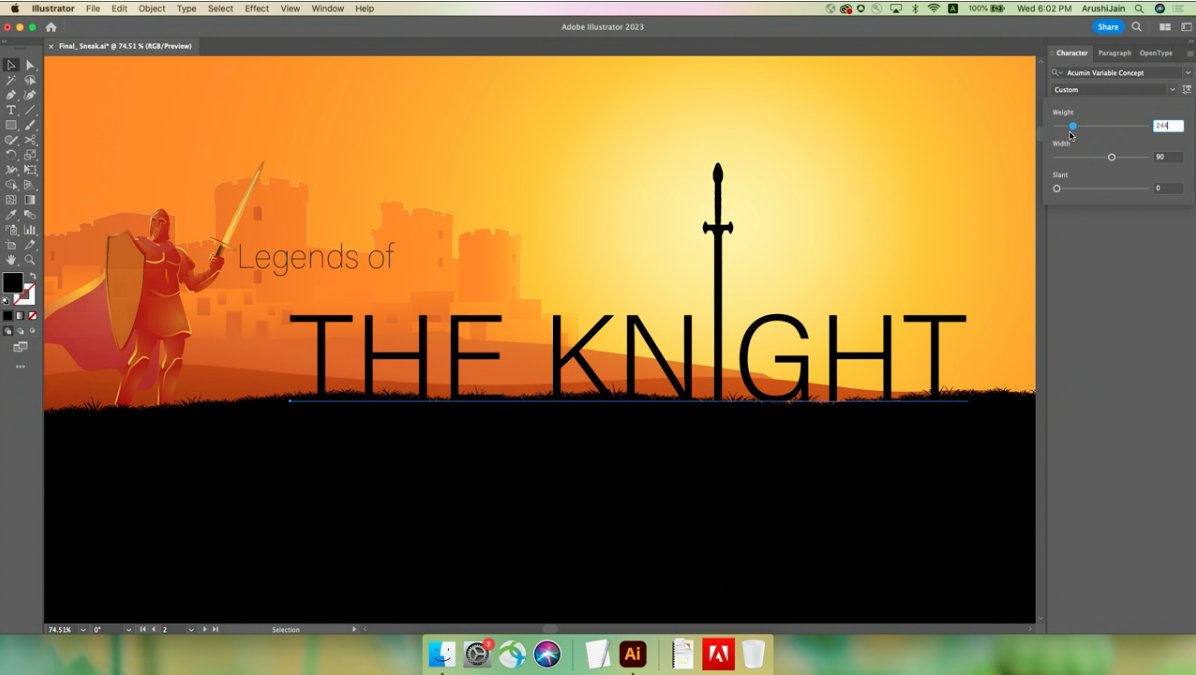Move the Weight slider handle

1072,126
